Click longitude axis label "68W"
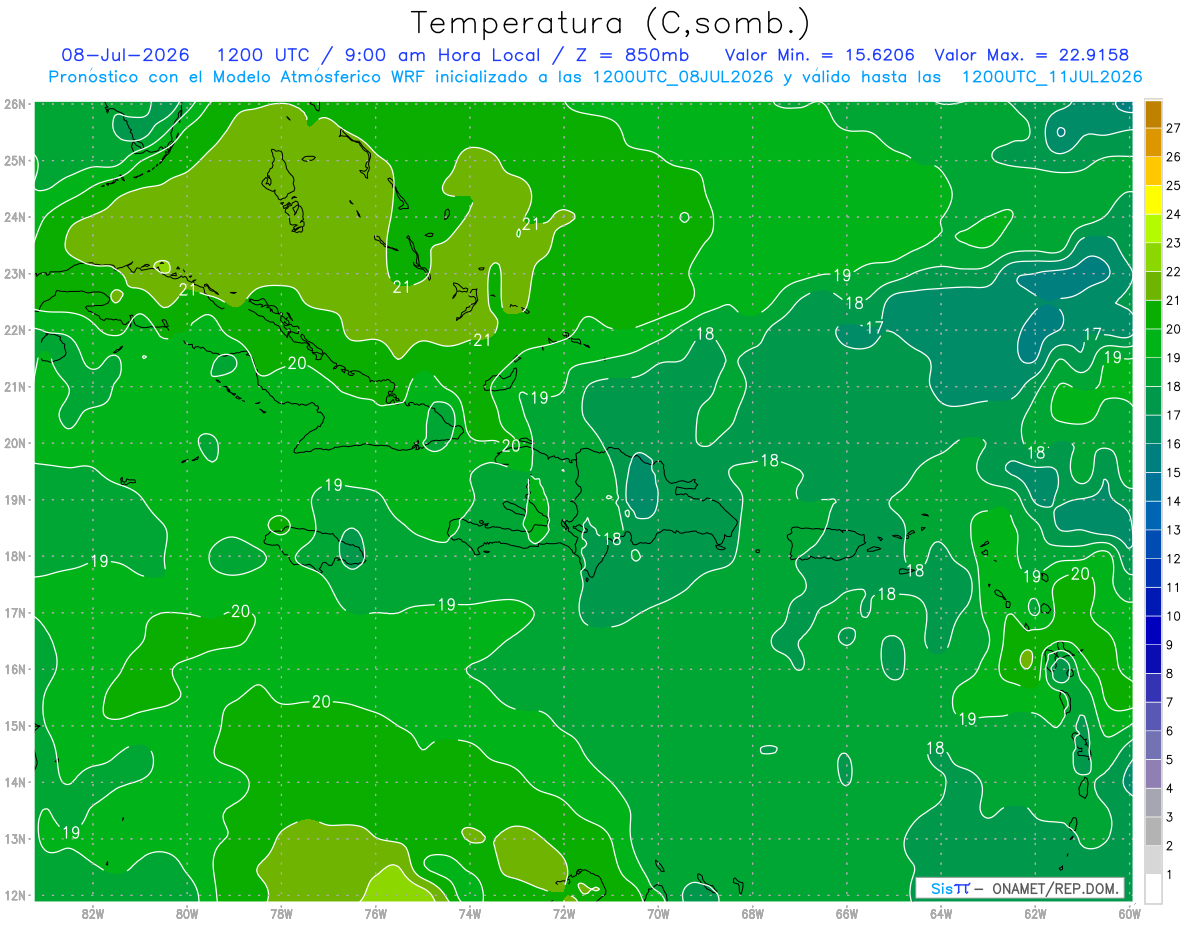 (x=752, y=914)
